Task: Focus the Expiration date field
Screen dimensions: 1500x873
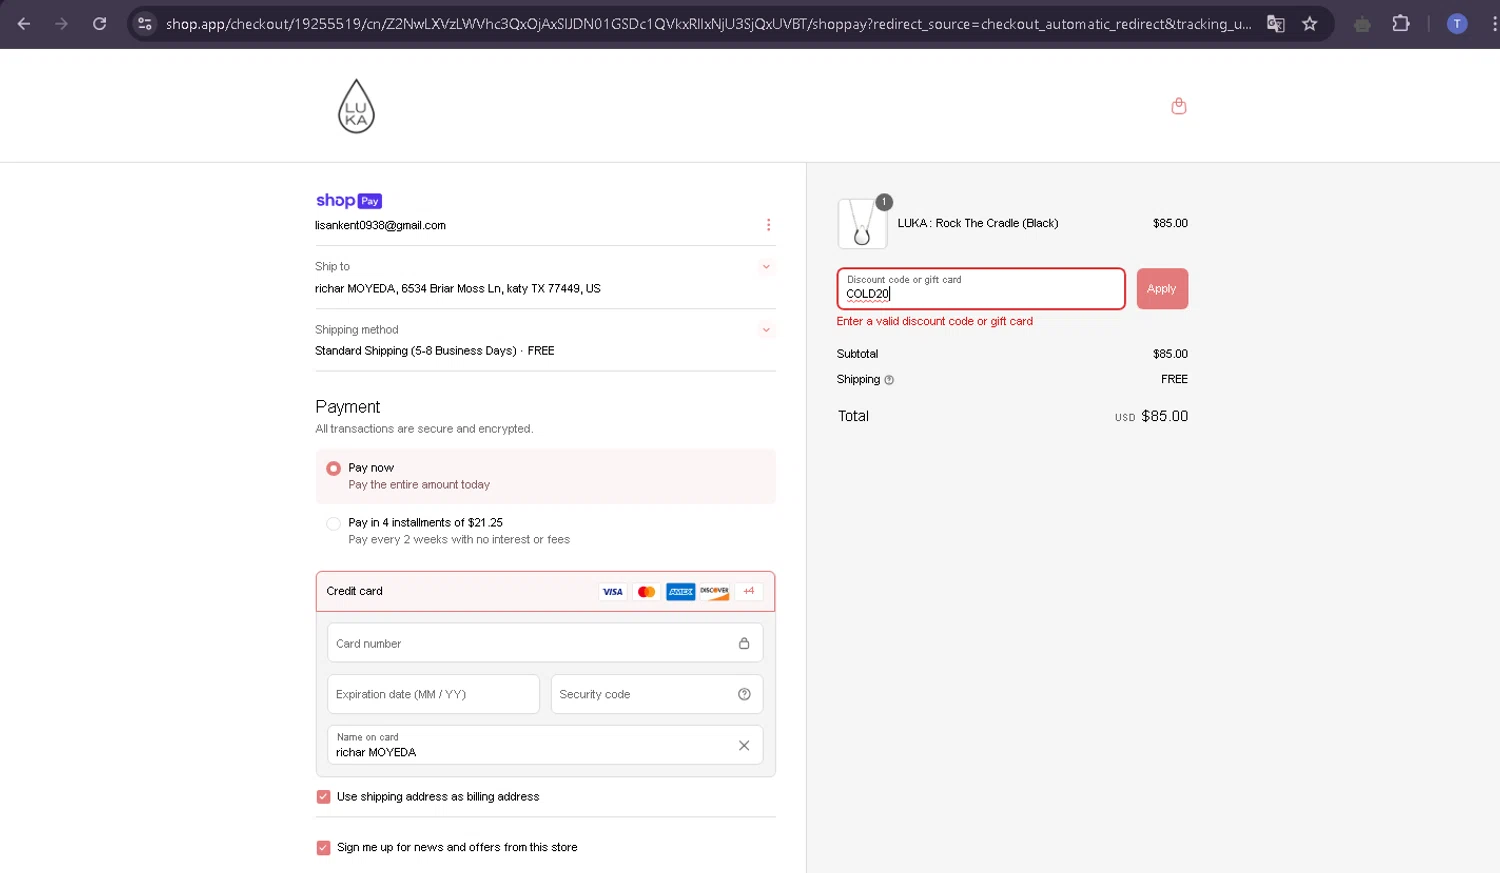Action: [x=433, y=694]
